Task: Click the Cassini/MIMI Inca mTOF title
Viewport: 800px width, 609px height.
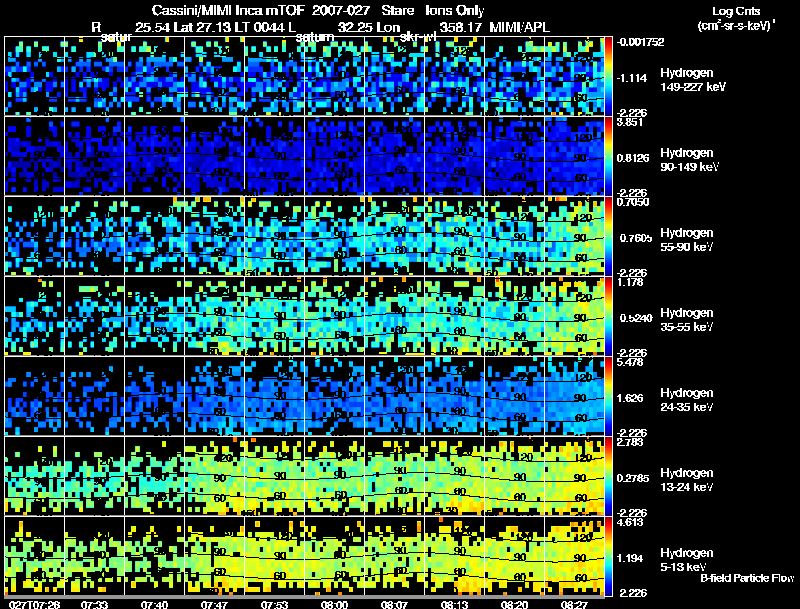Action: [229, 10]
